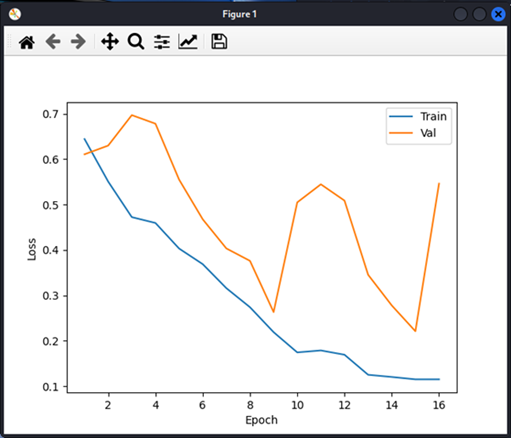Save the figure with the floppy disk icon
511x438 pixels.
tap(219, 42)
